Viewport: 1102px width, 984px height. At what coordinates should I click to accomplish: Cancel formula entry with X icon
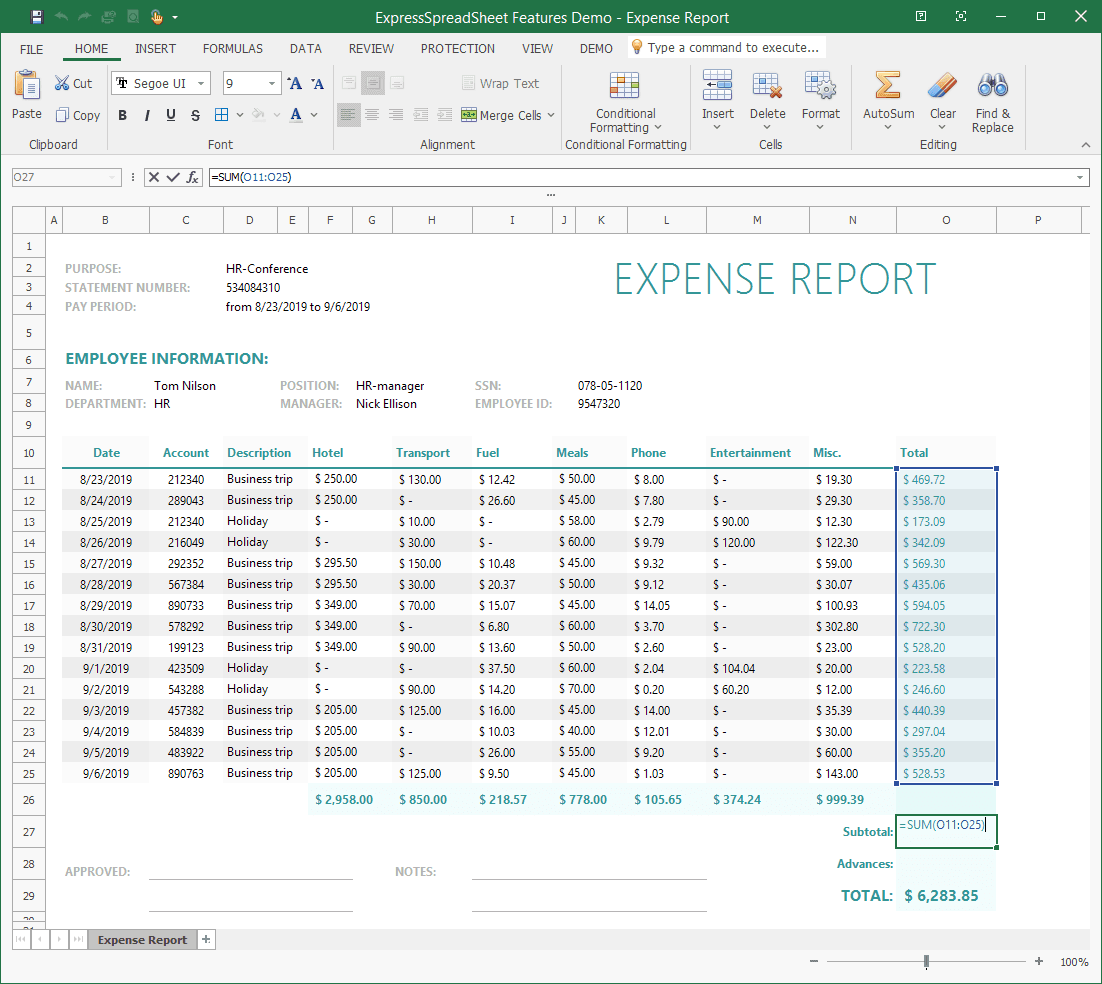[154, 177]
